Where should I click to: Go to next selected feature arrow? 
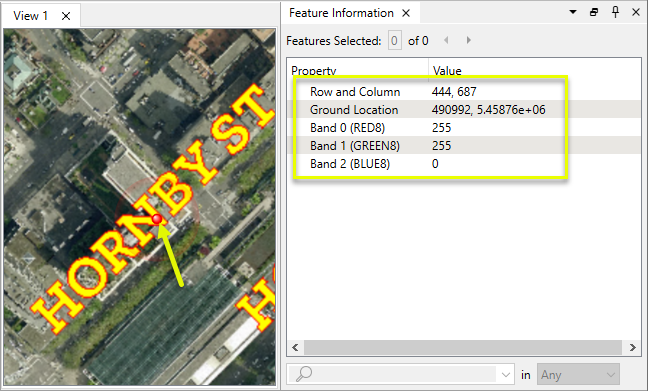point(468,40)
